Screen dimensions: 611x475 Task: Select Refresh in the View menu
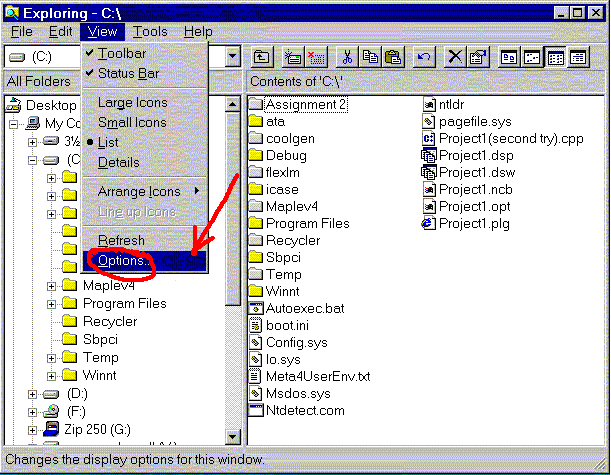coord(121,241)
